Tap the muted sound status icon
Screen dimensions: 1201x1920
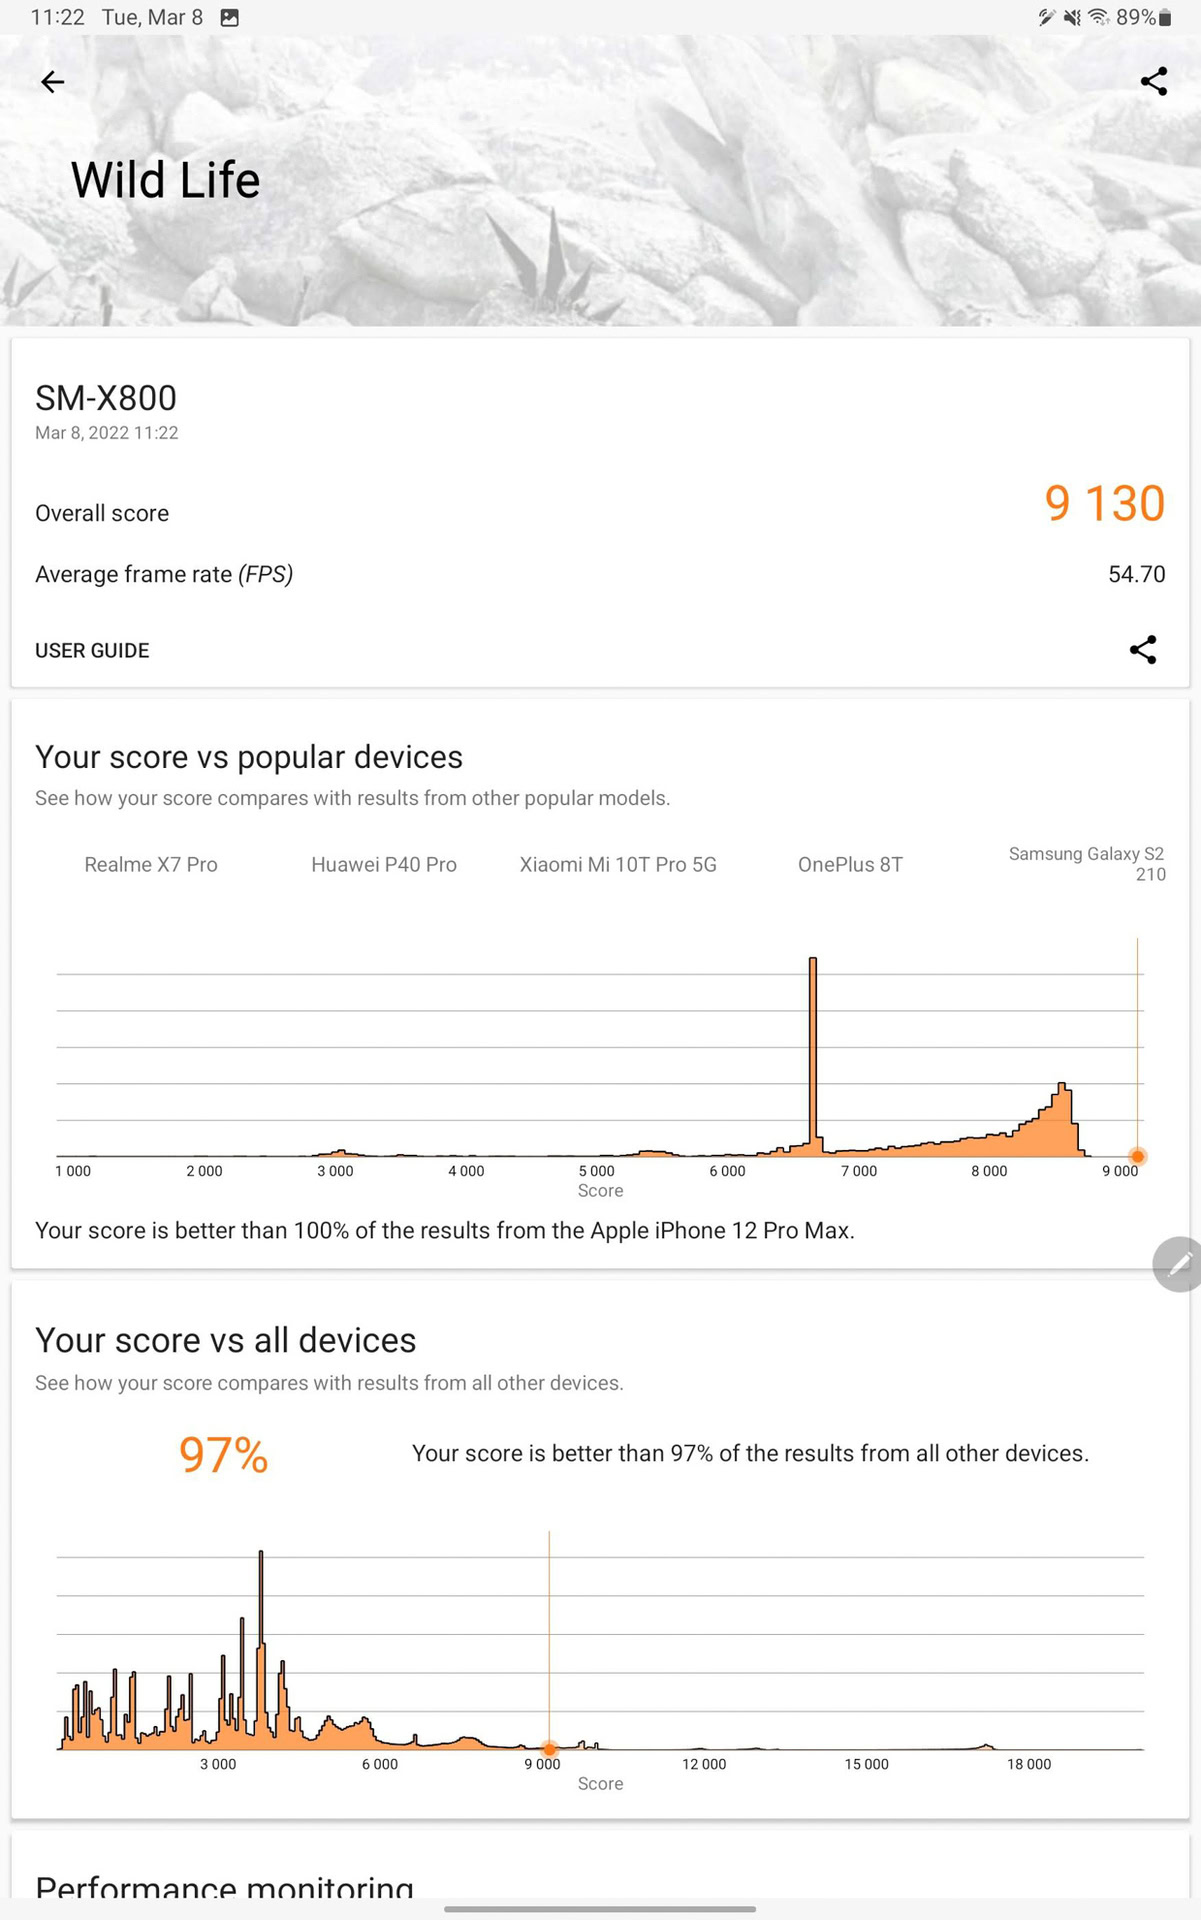point(1072,18)
